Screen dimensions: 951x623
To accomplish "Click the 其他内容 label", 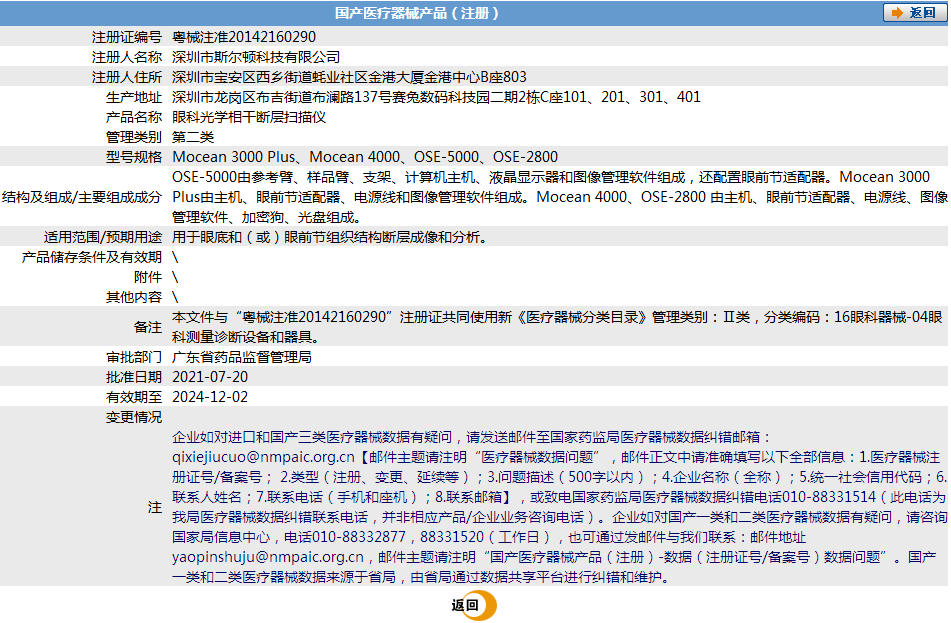I will click(x=134, y=297).
